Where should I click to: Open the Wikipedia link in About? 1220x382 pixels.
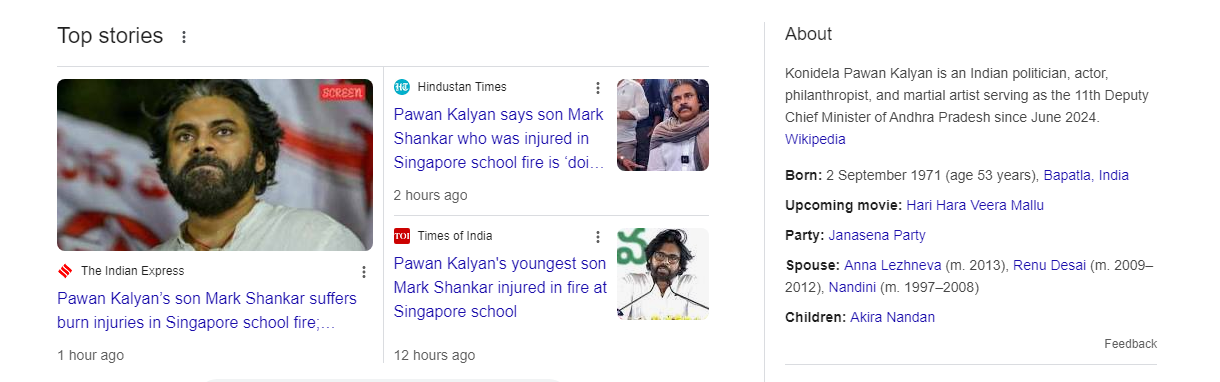point(815,139)
